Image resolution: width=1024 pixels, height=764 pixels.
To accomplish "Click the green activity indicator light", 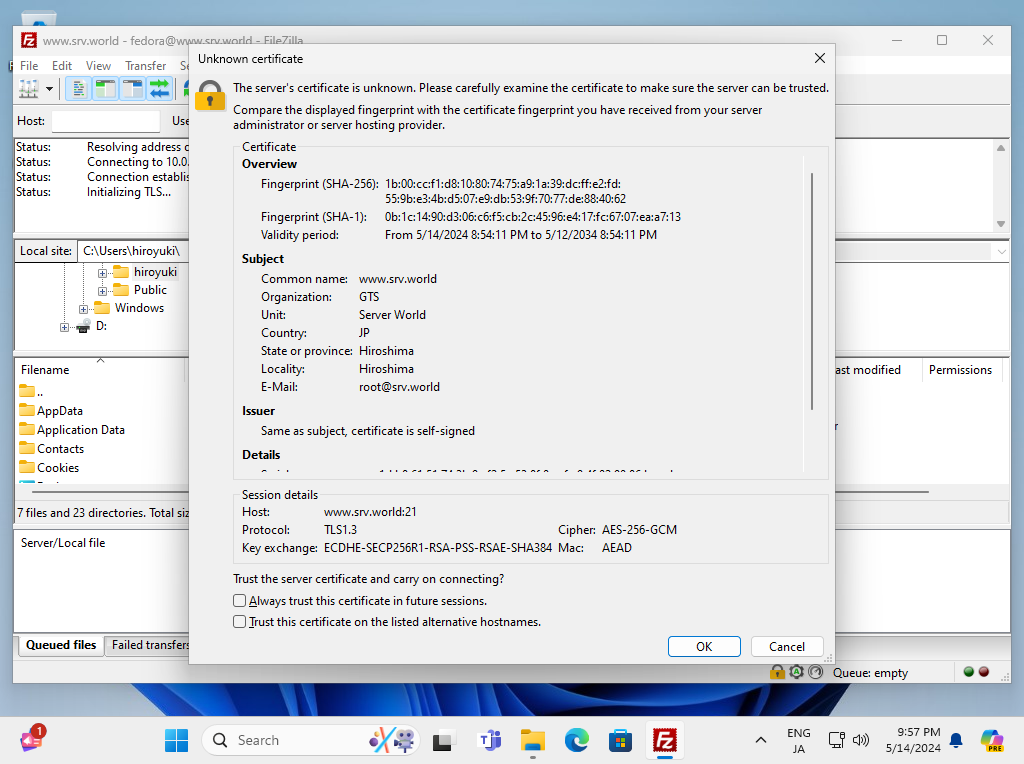I will [x=968, y=672].
